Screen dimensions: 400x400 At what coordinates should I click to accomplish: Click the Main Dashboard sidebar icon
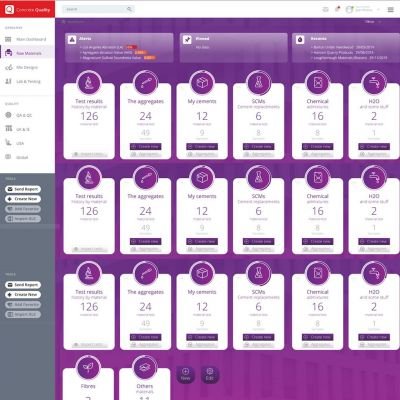(8, 39)
